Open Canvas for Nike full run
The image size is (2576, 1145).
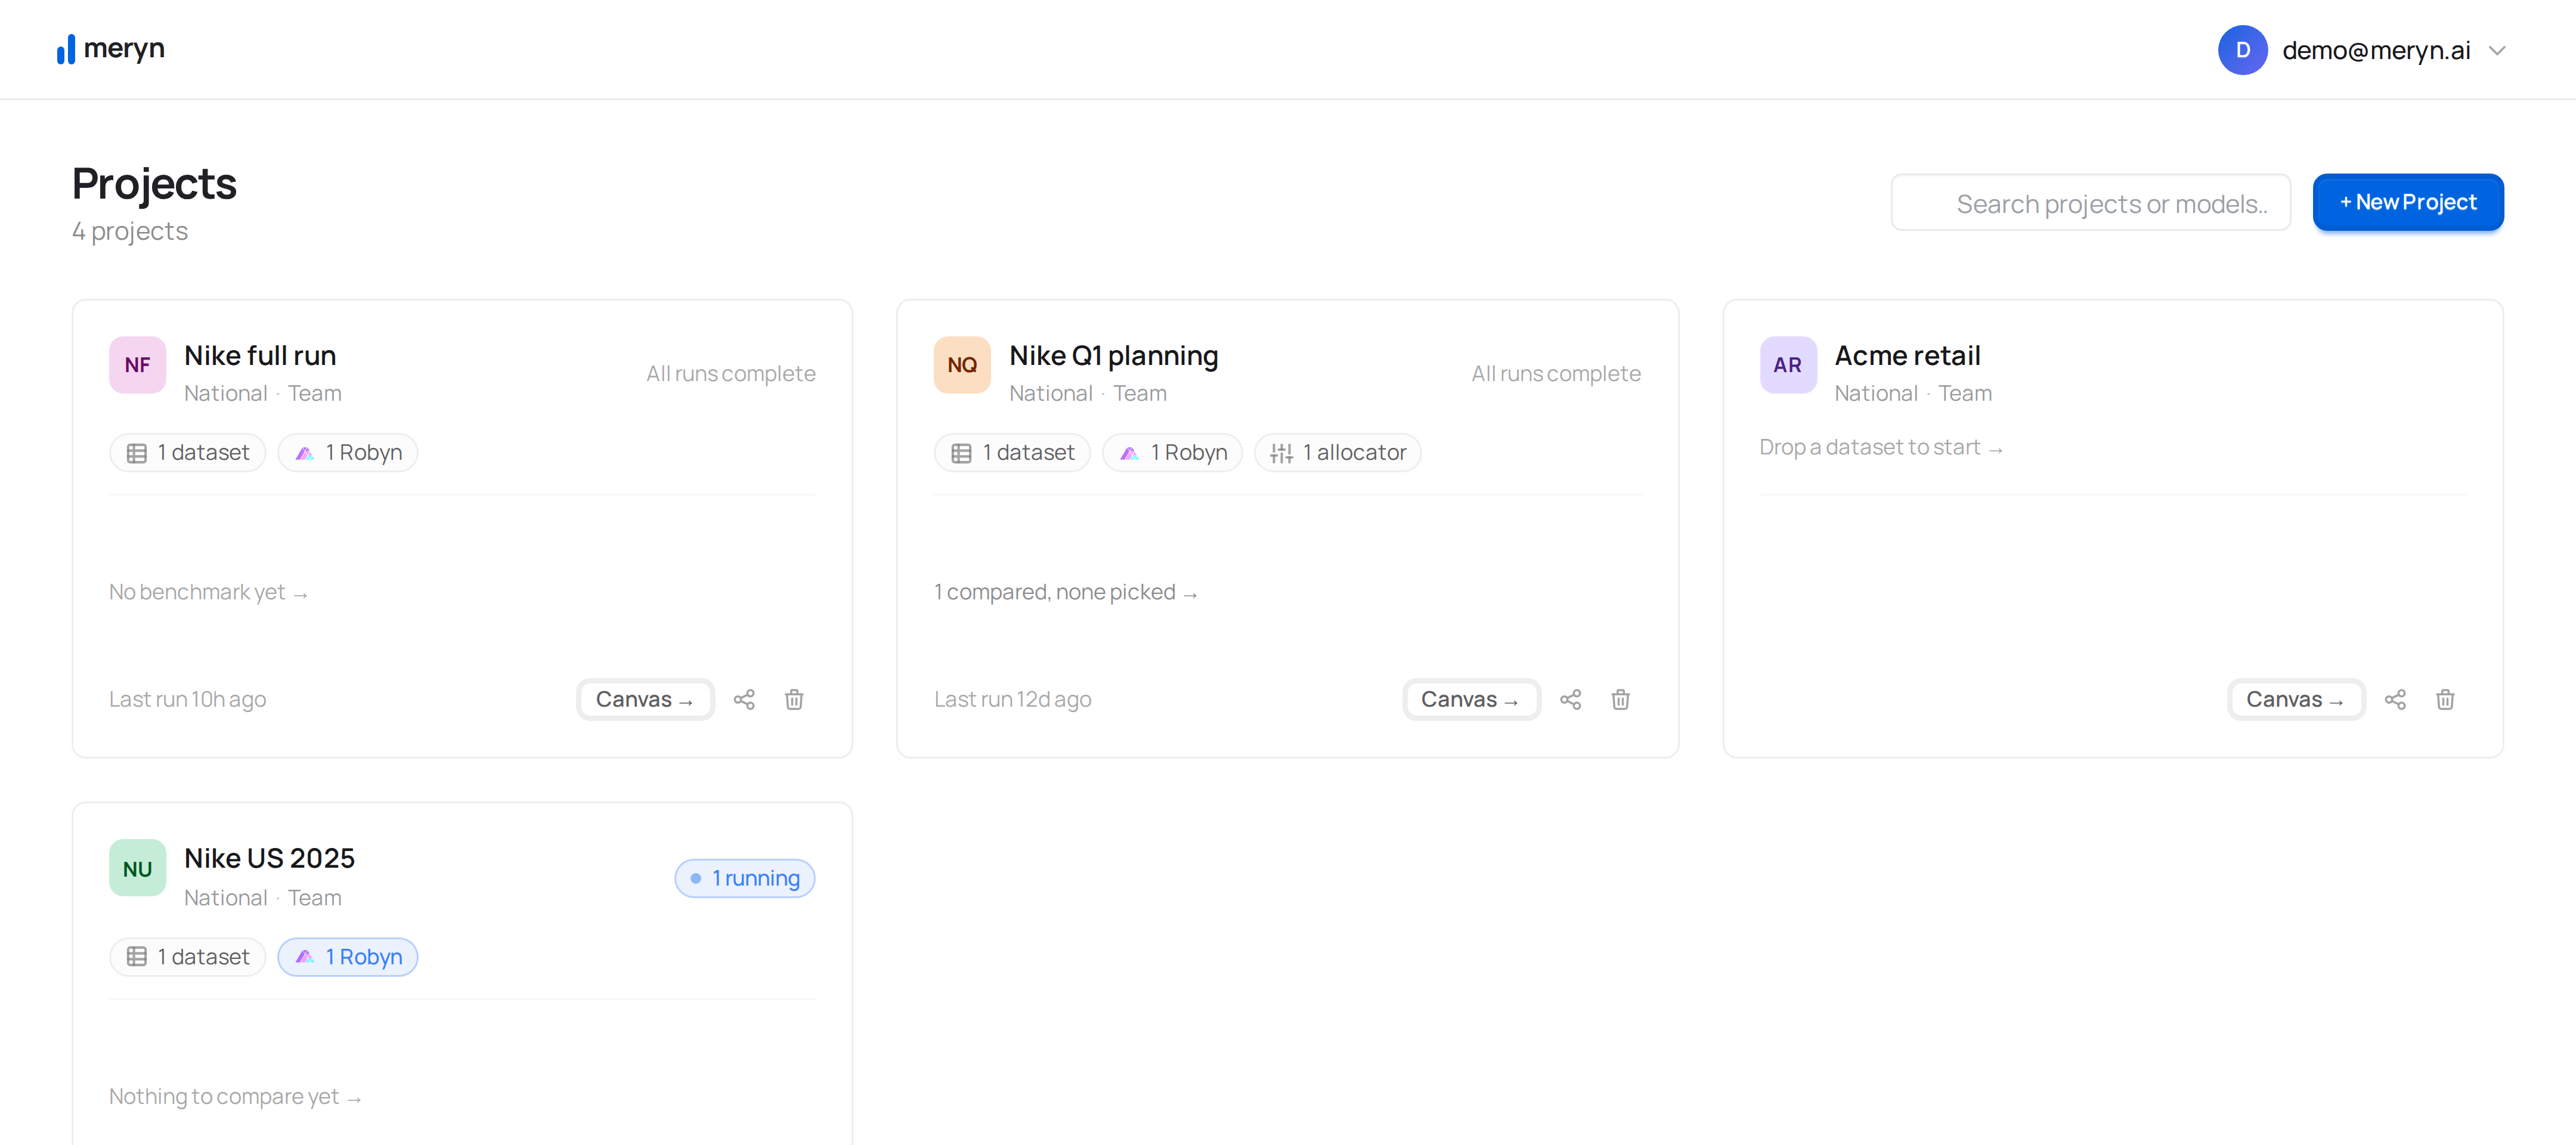(x=645, y=699)
